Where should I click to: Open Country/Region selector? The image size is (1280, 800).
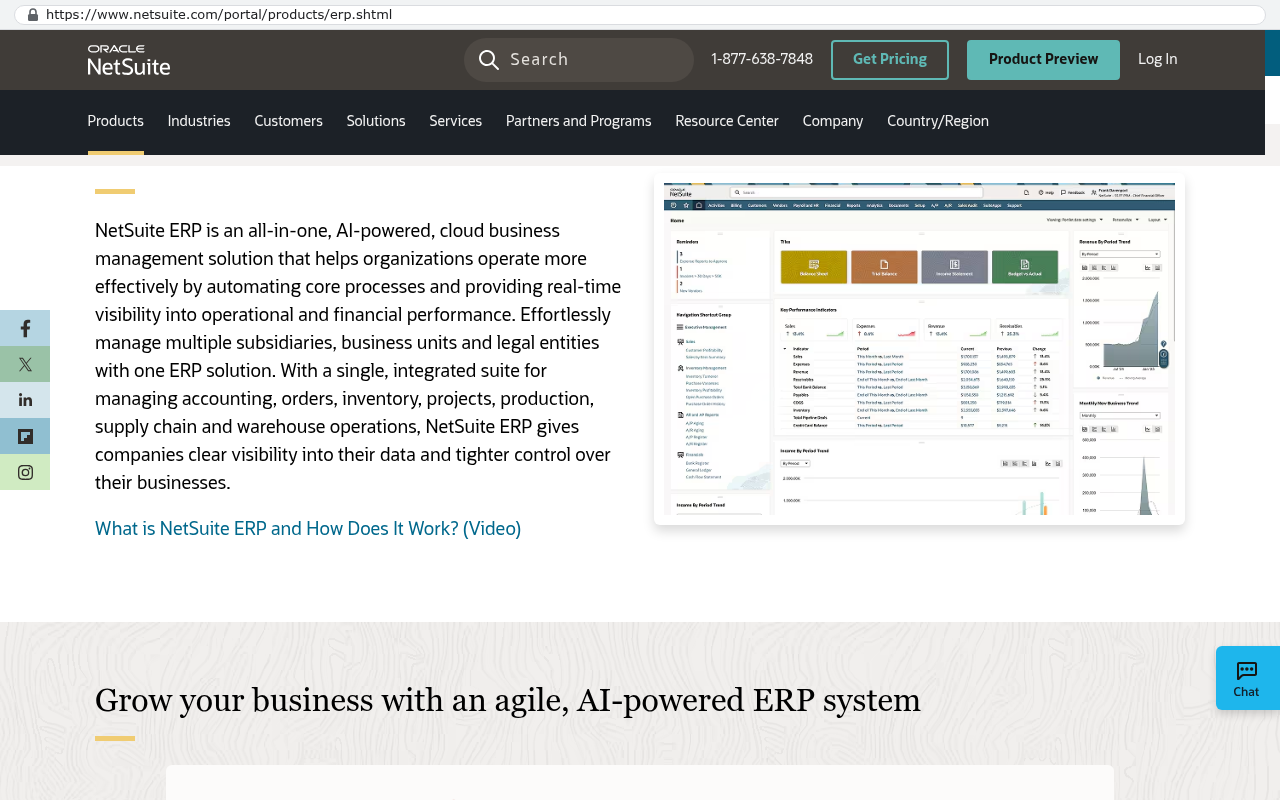point(938,121)
